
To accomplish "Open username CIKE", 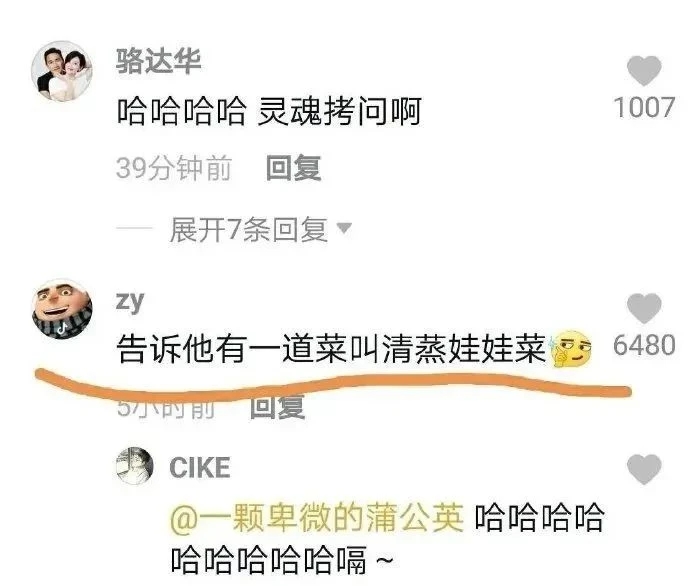I will coord(200,467).
